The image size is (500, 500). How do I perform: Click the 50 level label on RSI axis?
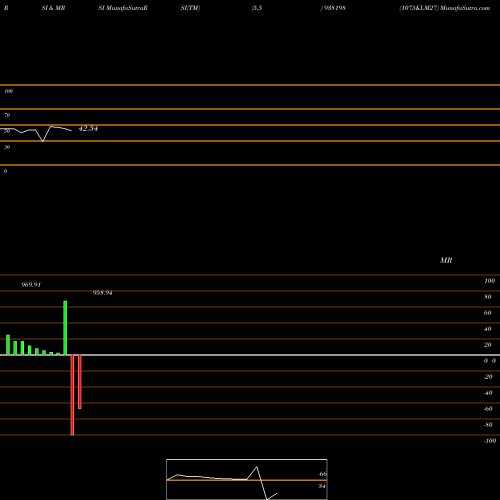click(7, 131)
